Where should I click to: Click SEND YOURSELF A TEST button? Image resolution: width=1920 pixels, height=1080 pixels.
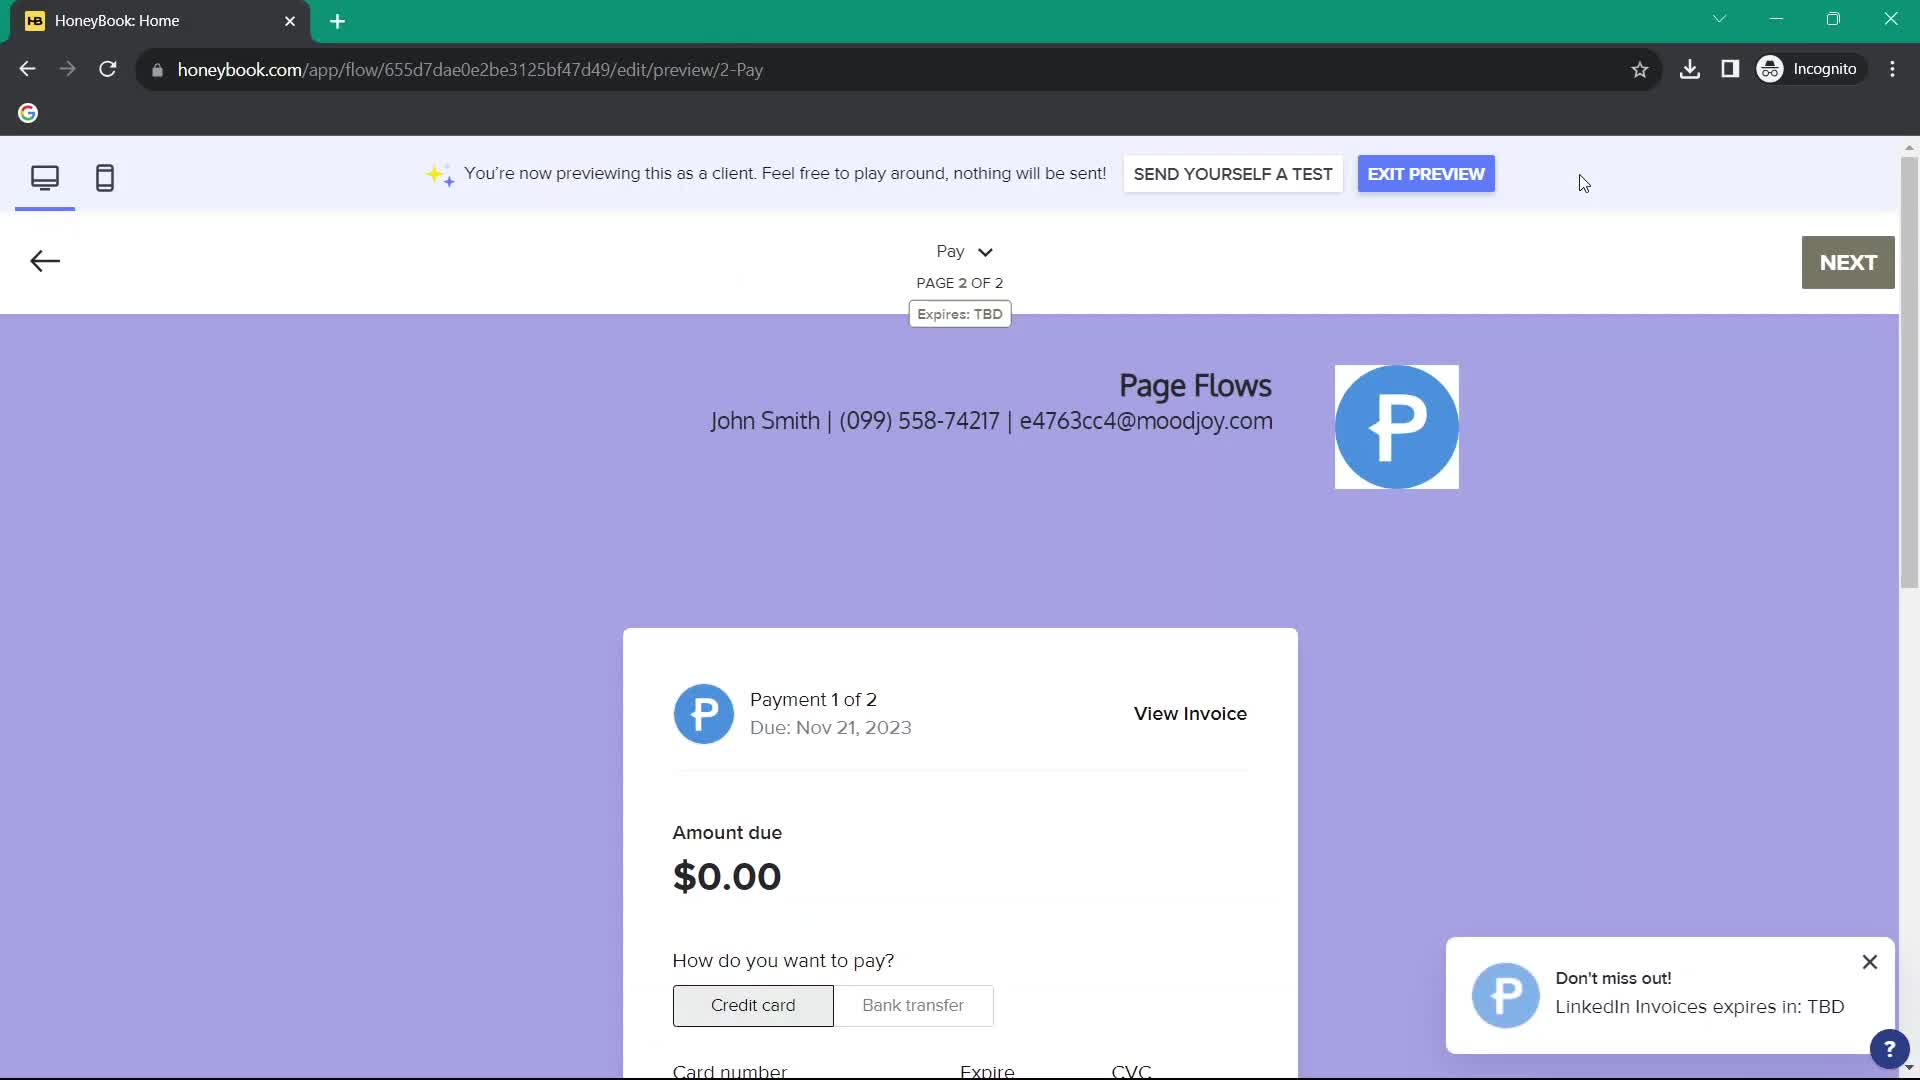tap(1233, 173)
